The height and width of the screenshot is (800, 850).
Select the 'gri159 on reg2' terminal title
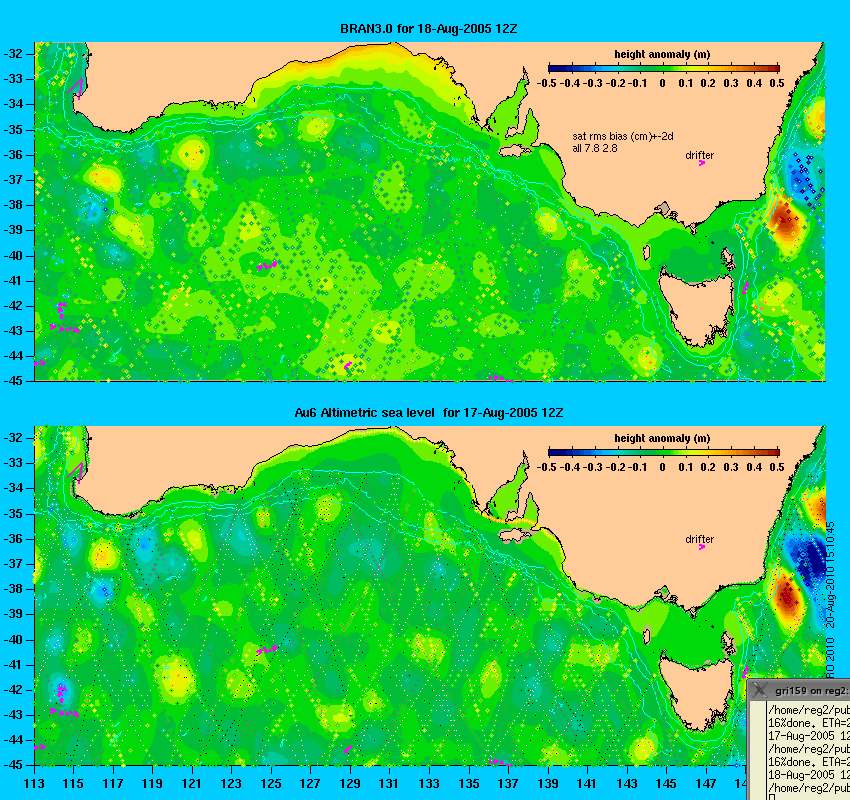tap(811, 691)
